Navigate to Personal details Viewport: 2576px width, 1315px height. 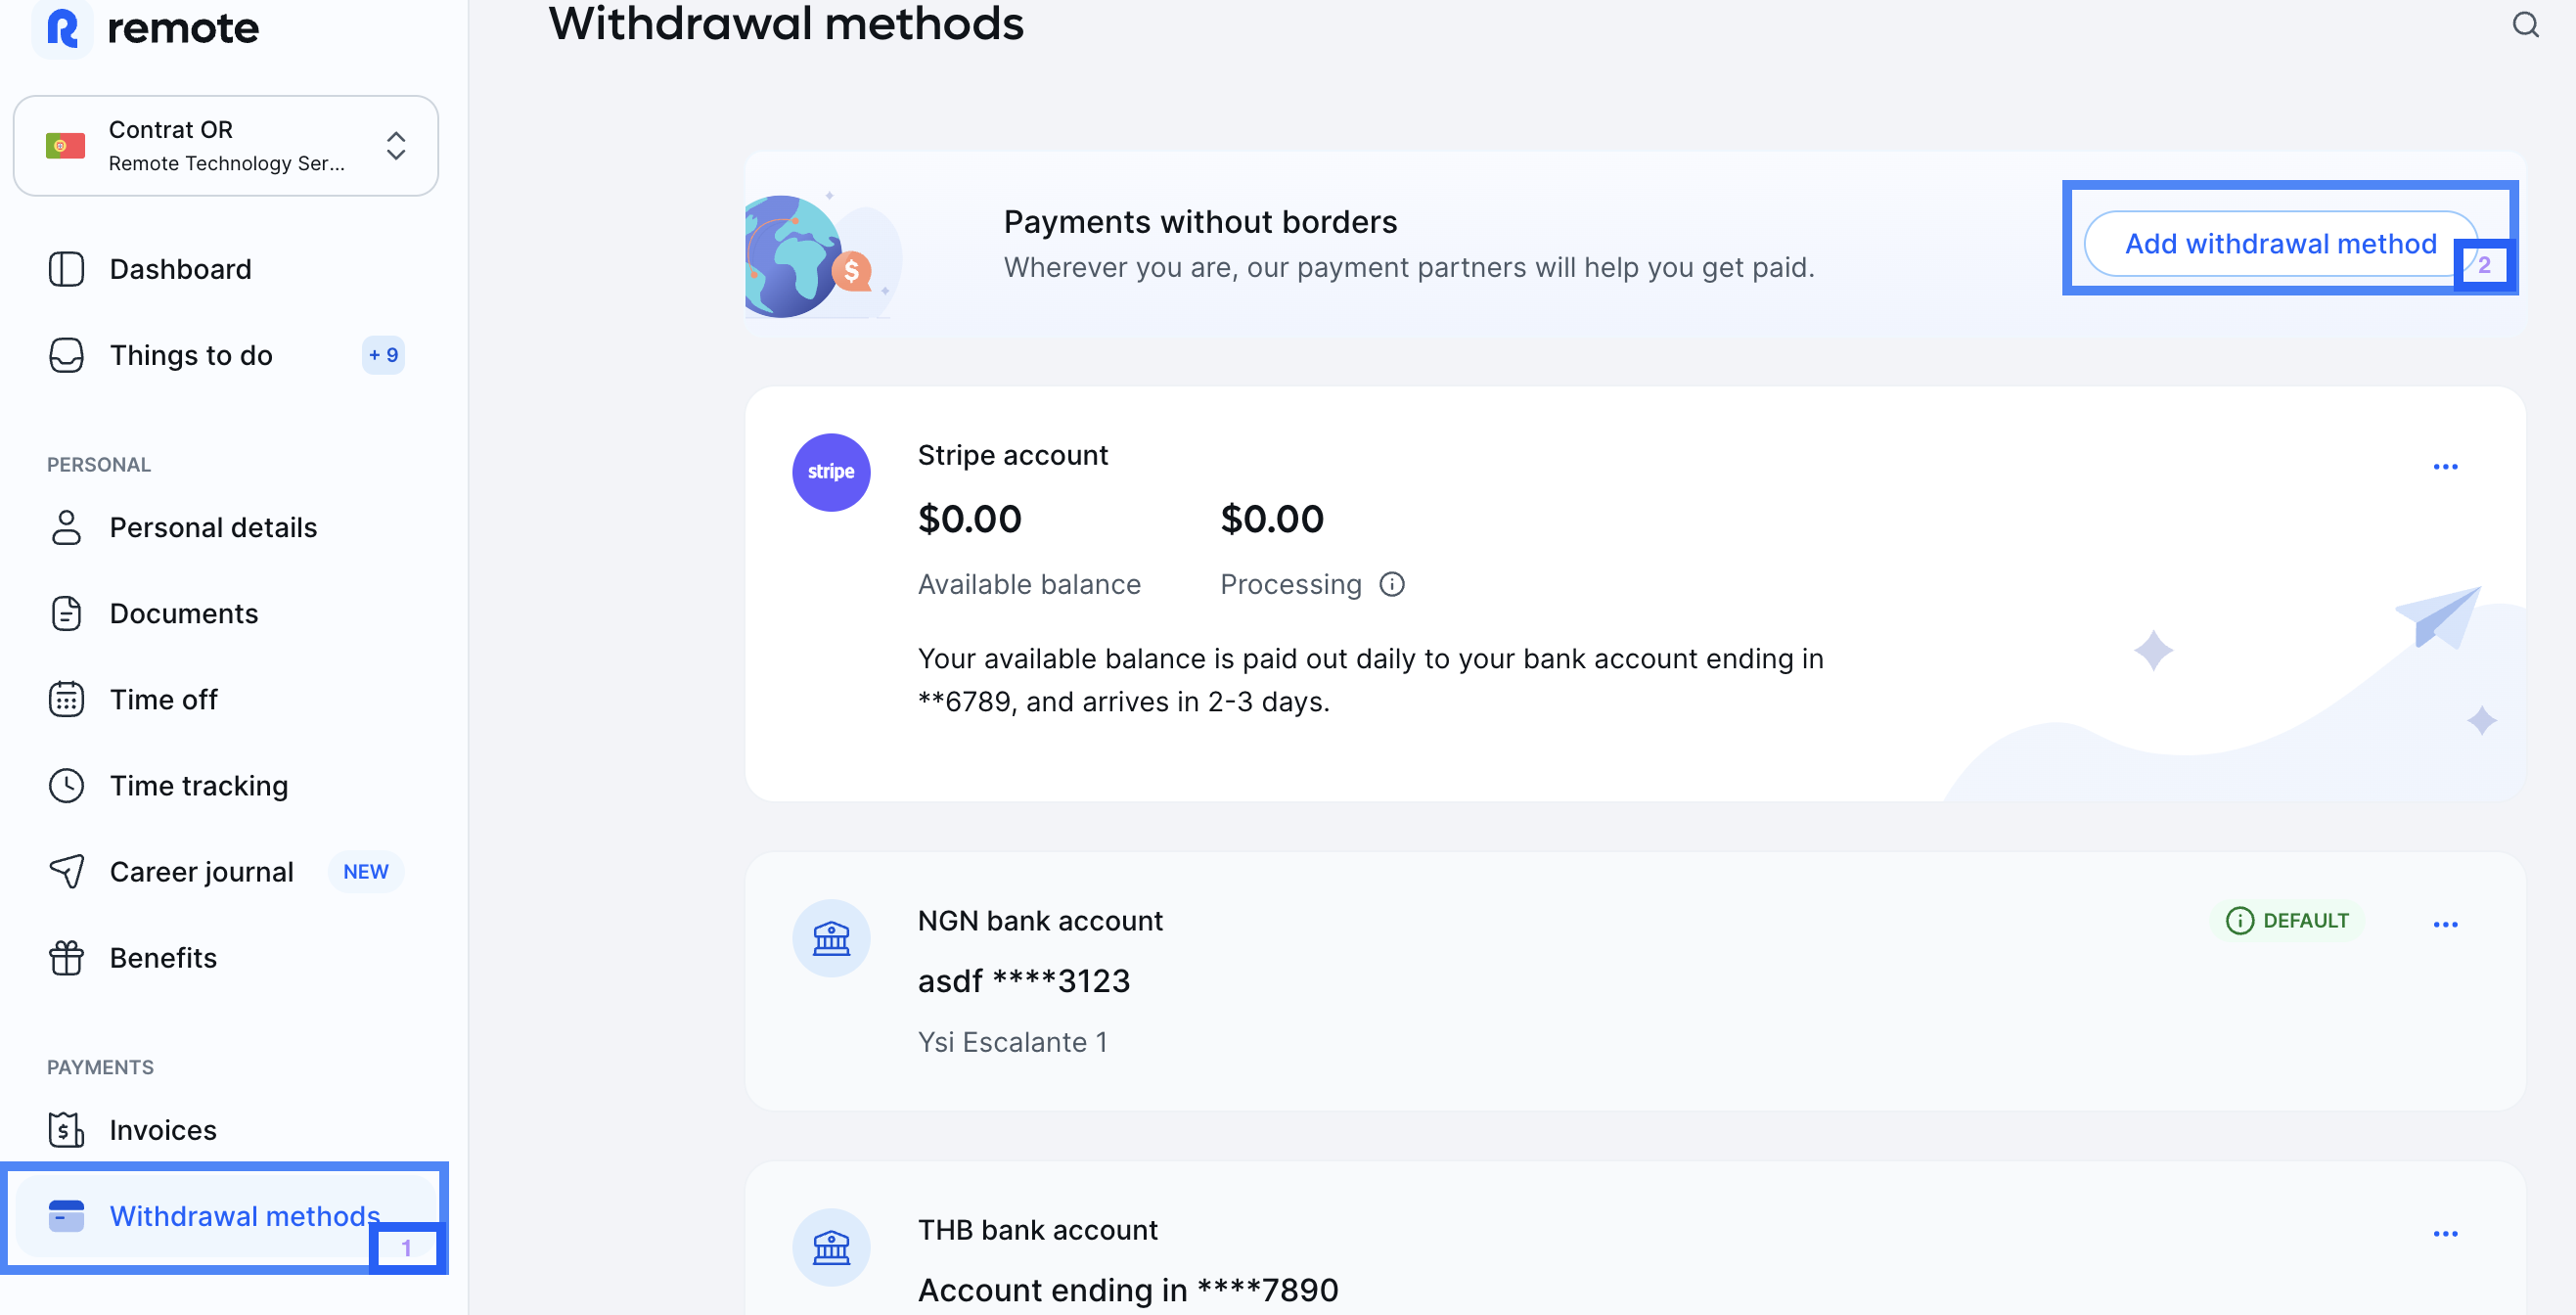tap(214, 527)
